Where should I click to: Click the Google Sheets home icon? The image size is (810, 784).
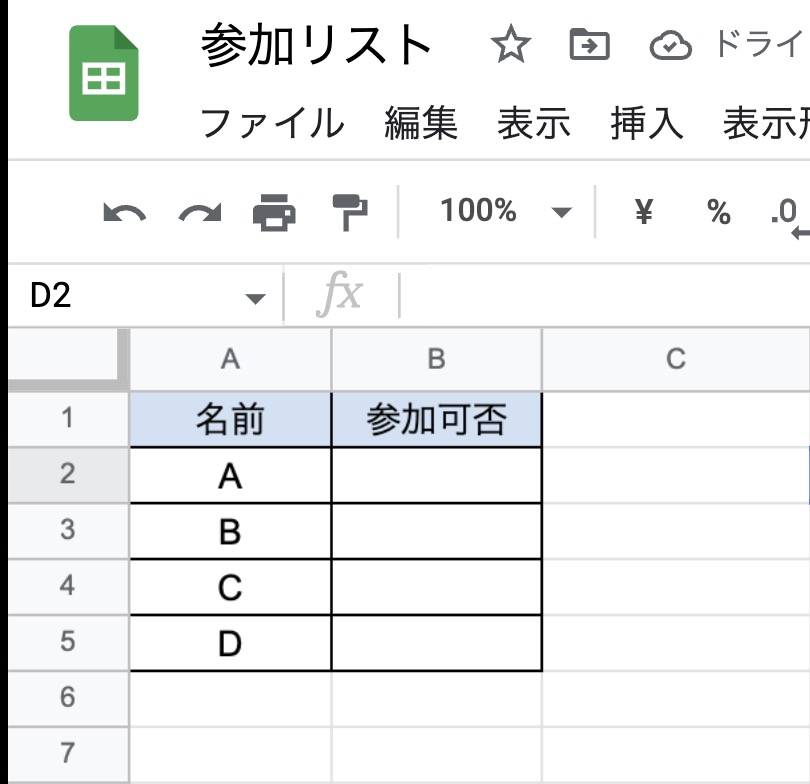point(104,73)
